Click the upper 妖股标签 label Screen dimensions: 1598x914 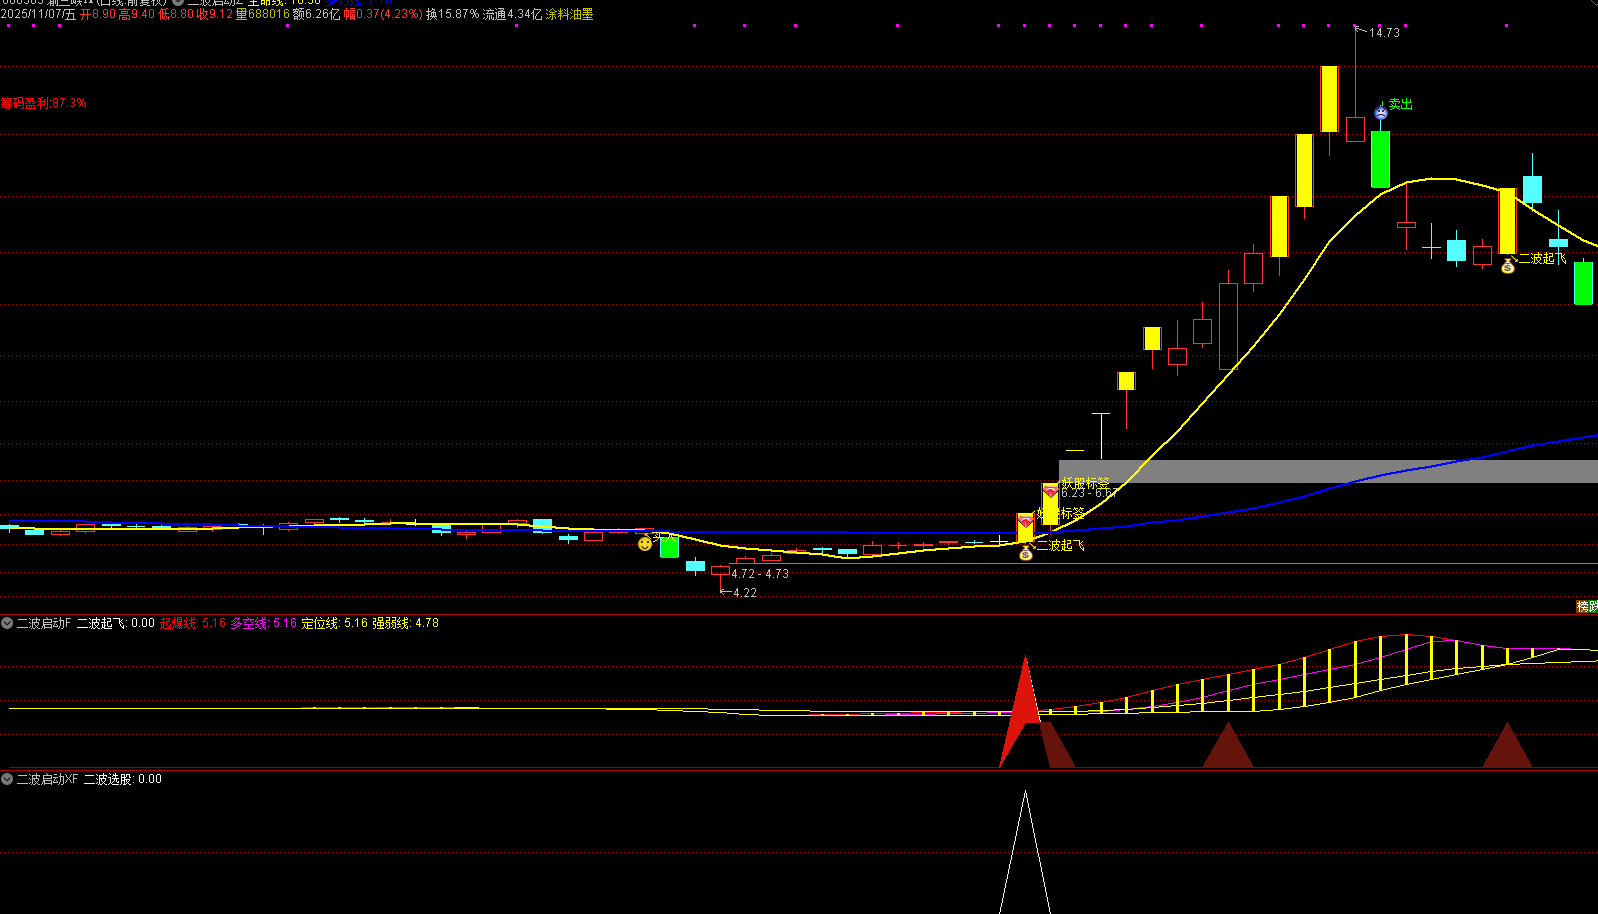1085,482
